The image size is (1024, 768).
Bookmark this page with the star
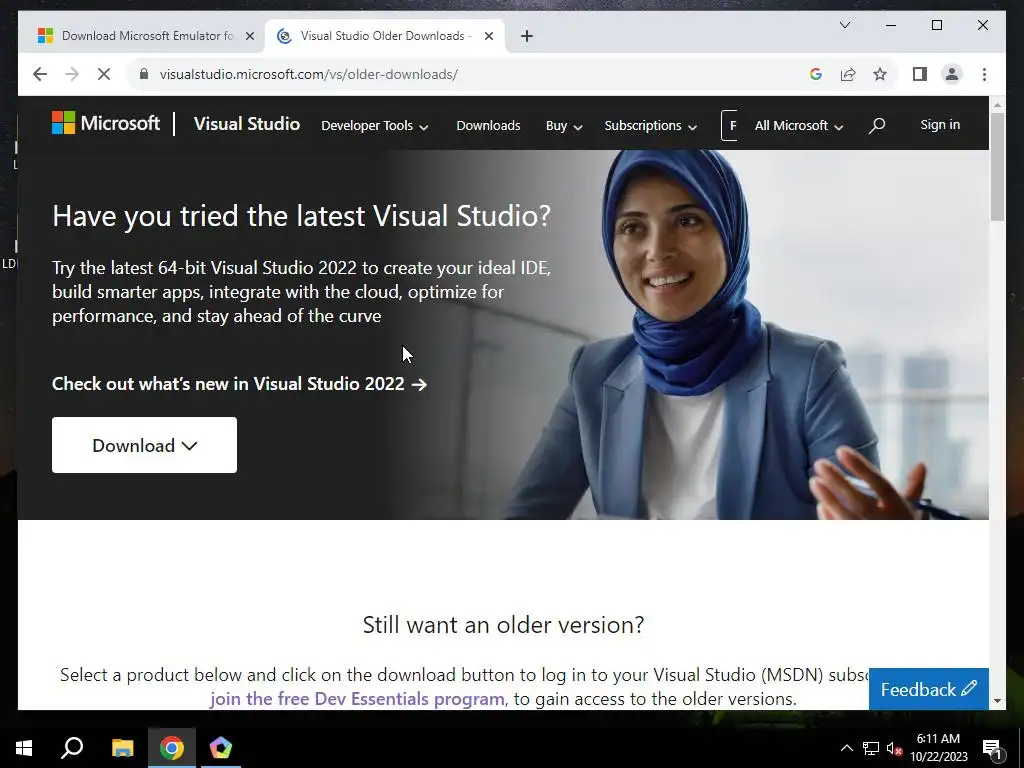click(x=880, y=74)
